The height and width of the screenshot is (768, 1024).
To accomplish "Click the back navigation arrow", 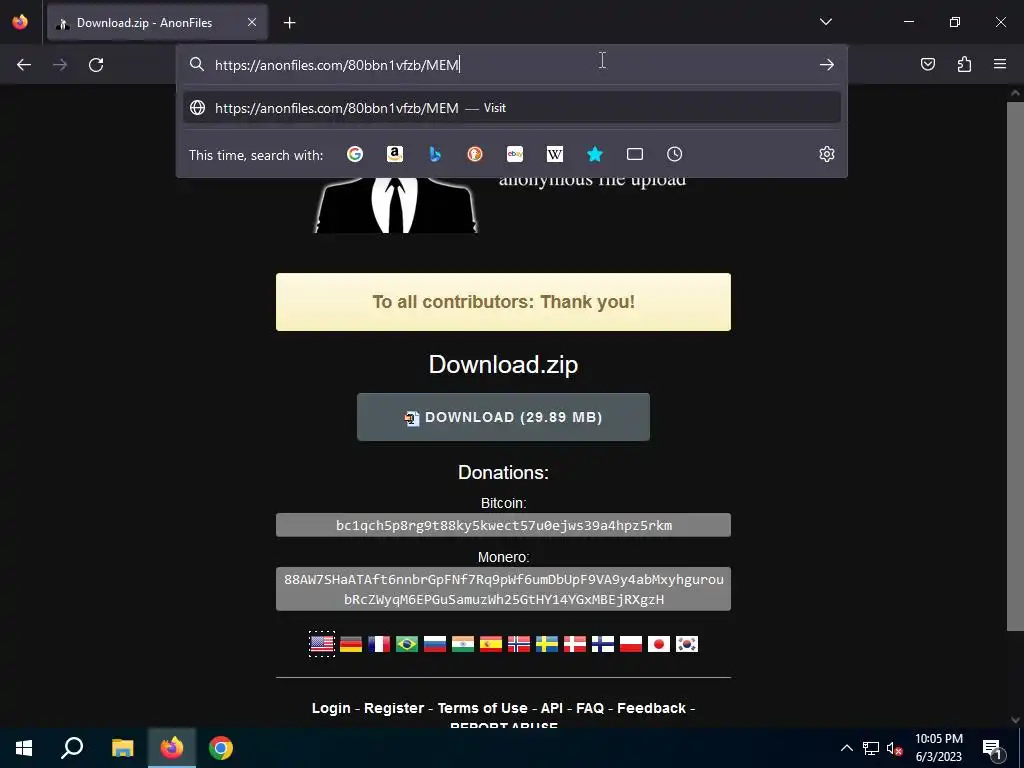I will coord(24,65).
